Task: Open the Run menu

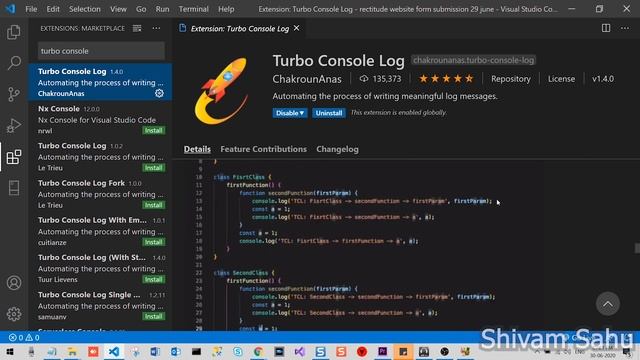Action: 162,9
